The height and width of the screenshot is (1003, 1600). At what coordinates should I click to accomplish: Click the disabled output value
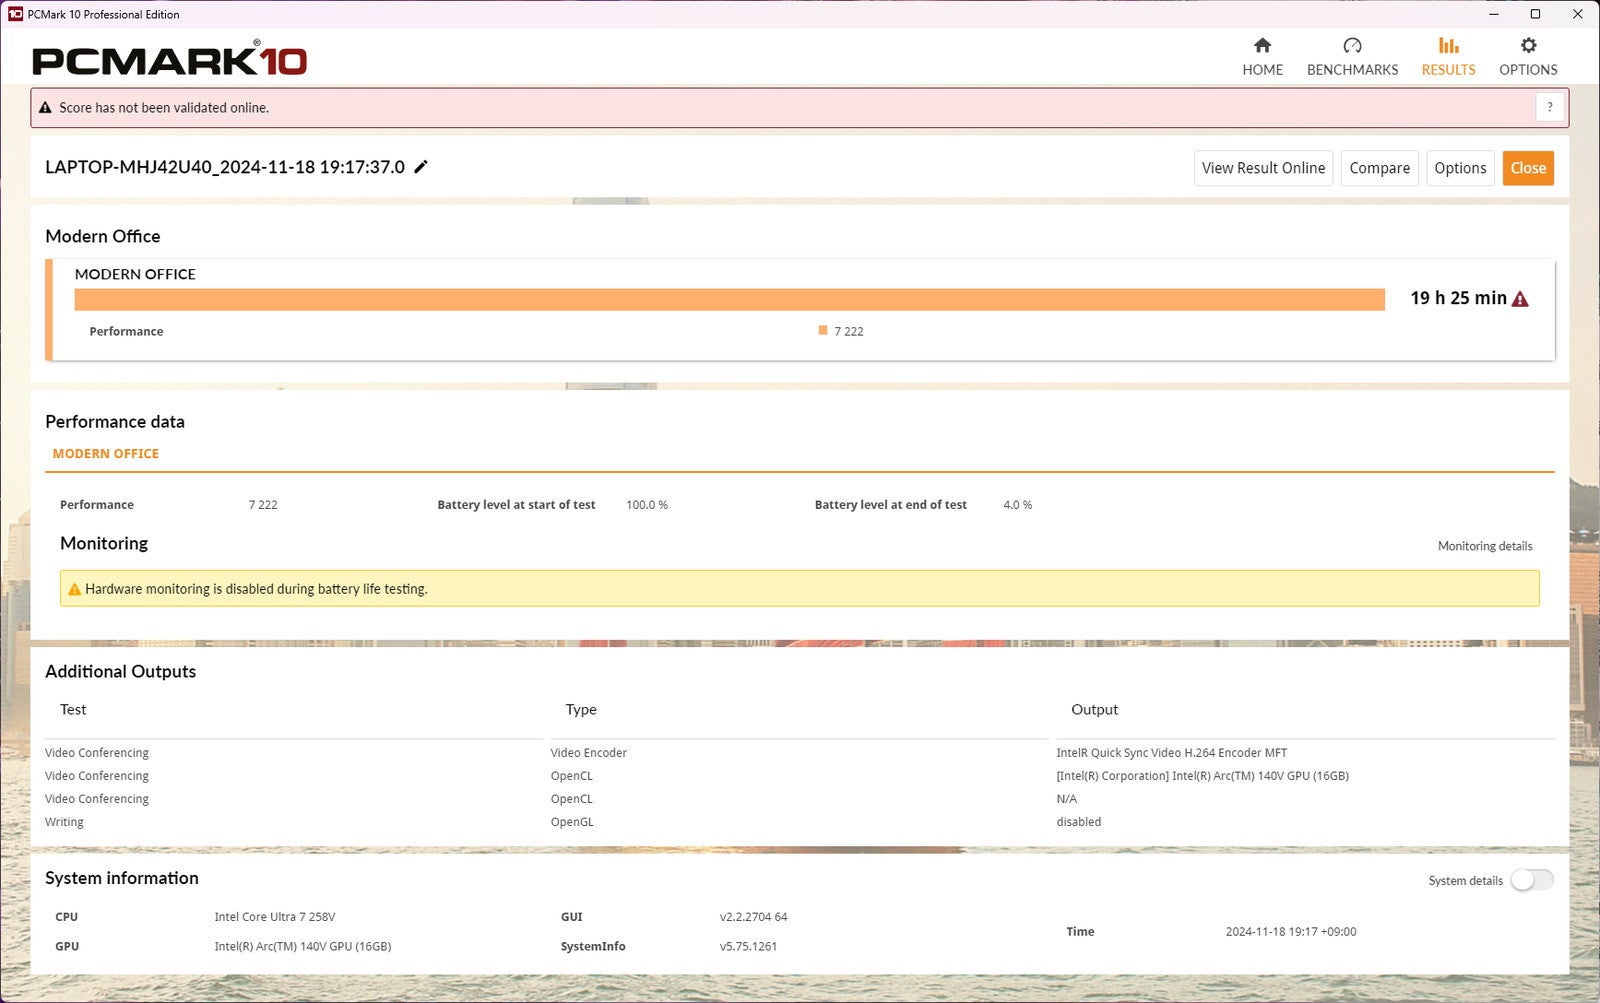(x=1078, y=822)
